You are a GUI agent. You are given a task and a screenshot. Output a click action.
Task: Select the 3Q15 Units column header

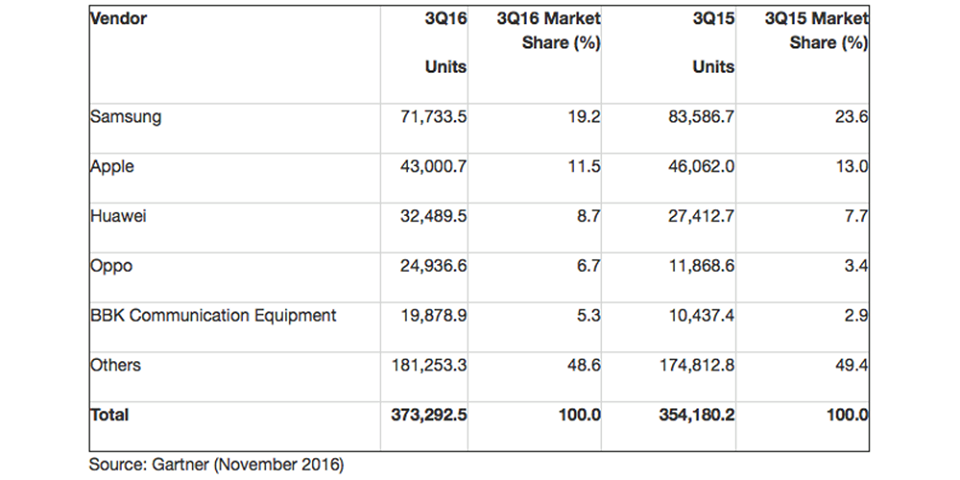pyautogui.click(x=712, y=43)
